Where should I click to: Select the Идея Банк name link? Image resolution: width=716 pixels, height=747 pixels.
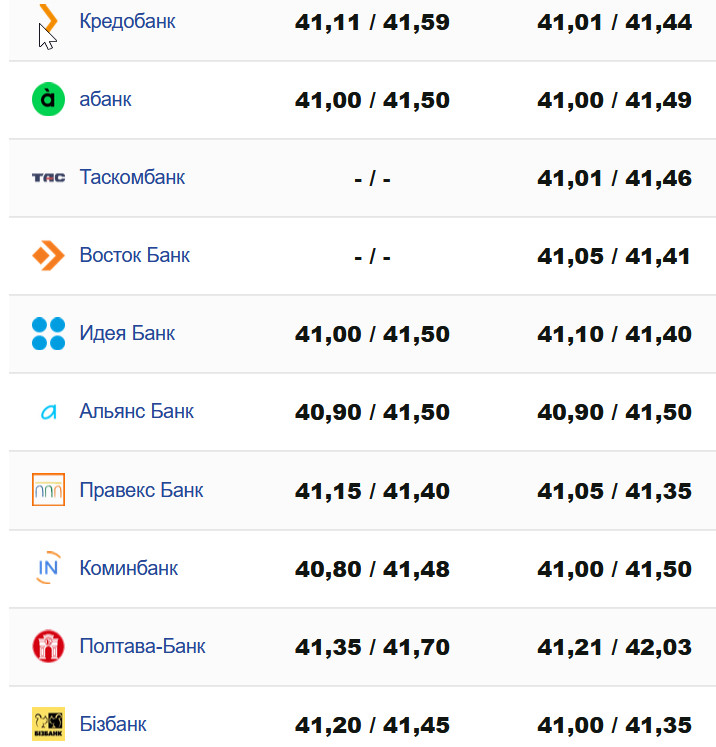tap(127, 334)
